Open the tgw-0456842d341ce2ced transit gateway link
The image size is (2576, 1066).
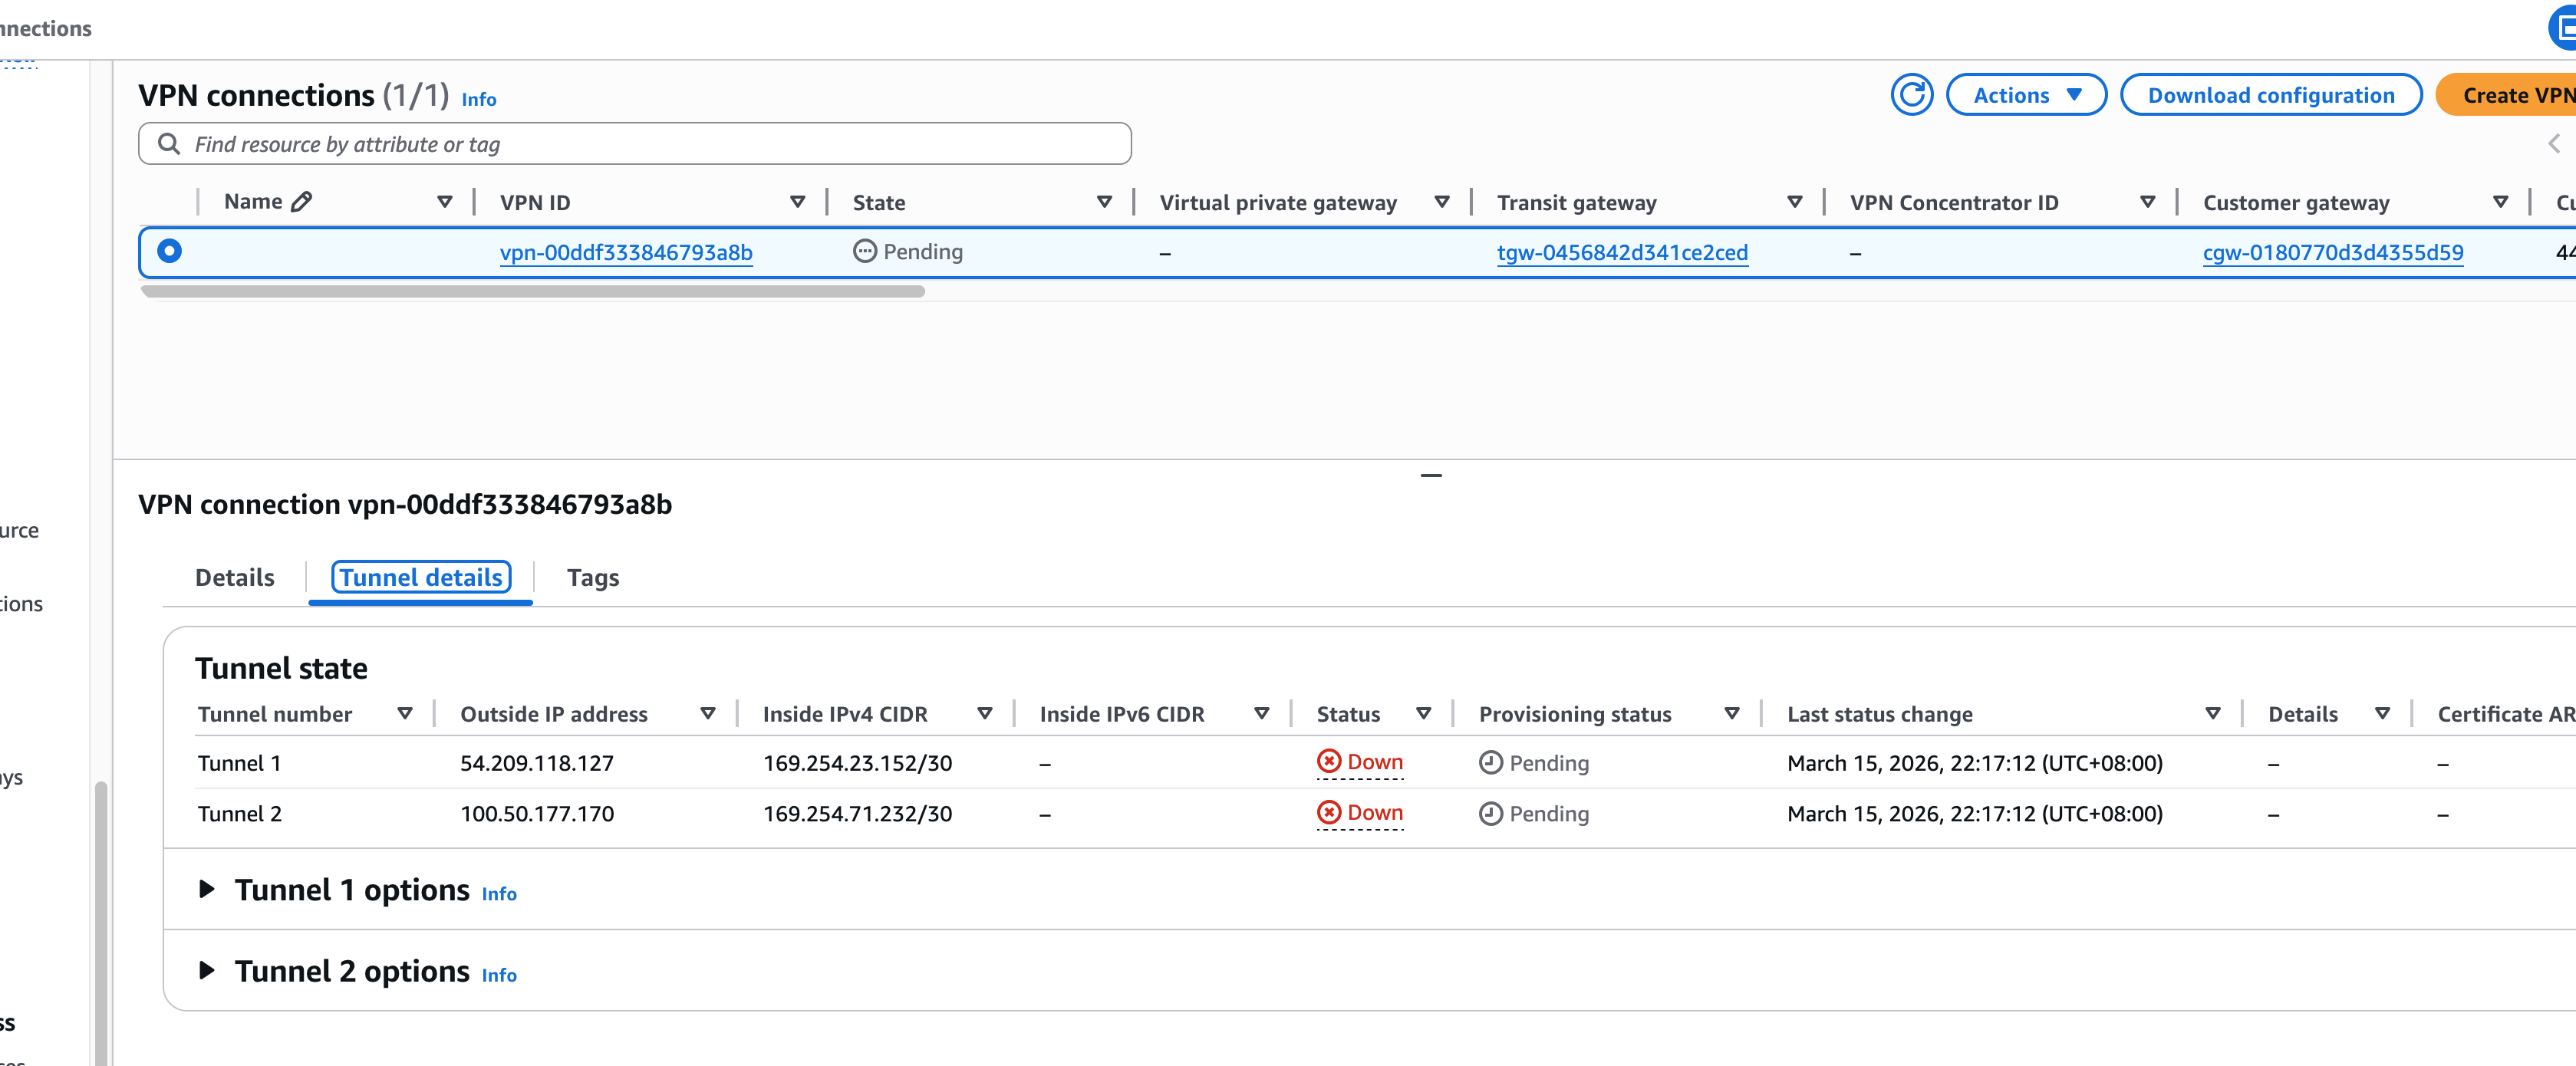(x=1622, y=252)
